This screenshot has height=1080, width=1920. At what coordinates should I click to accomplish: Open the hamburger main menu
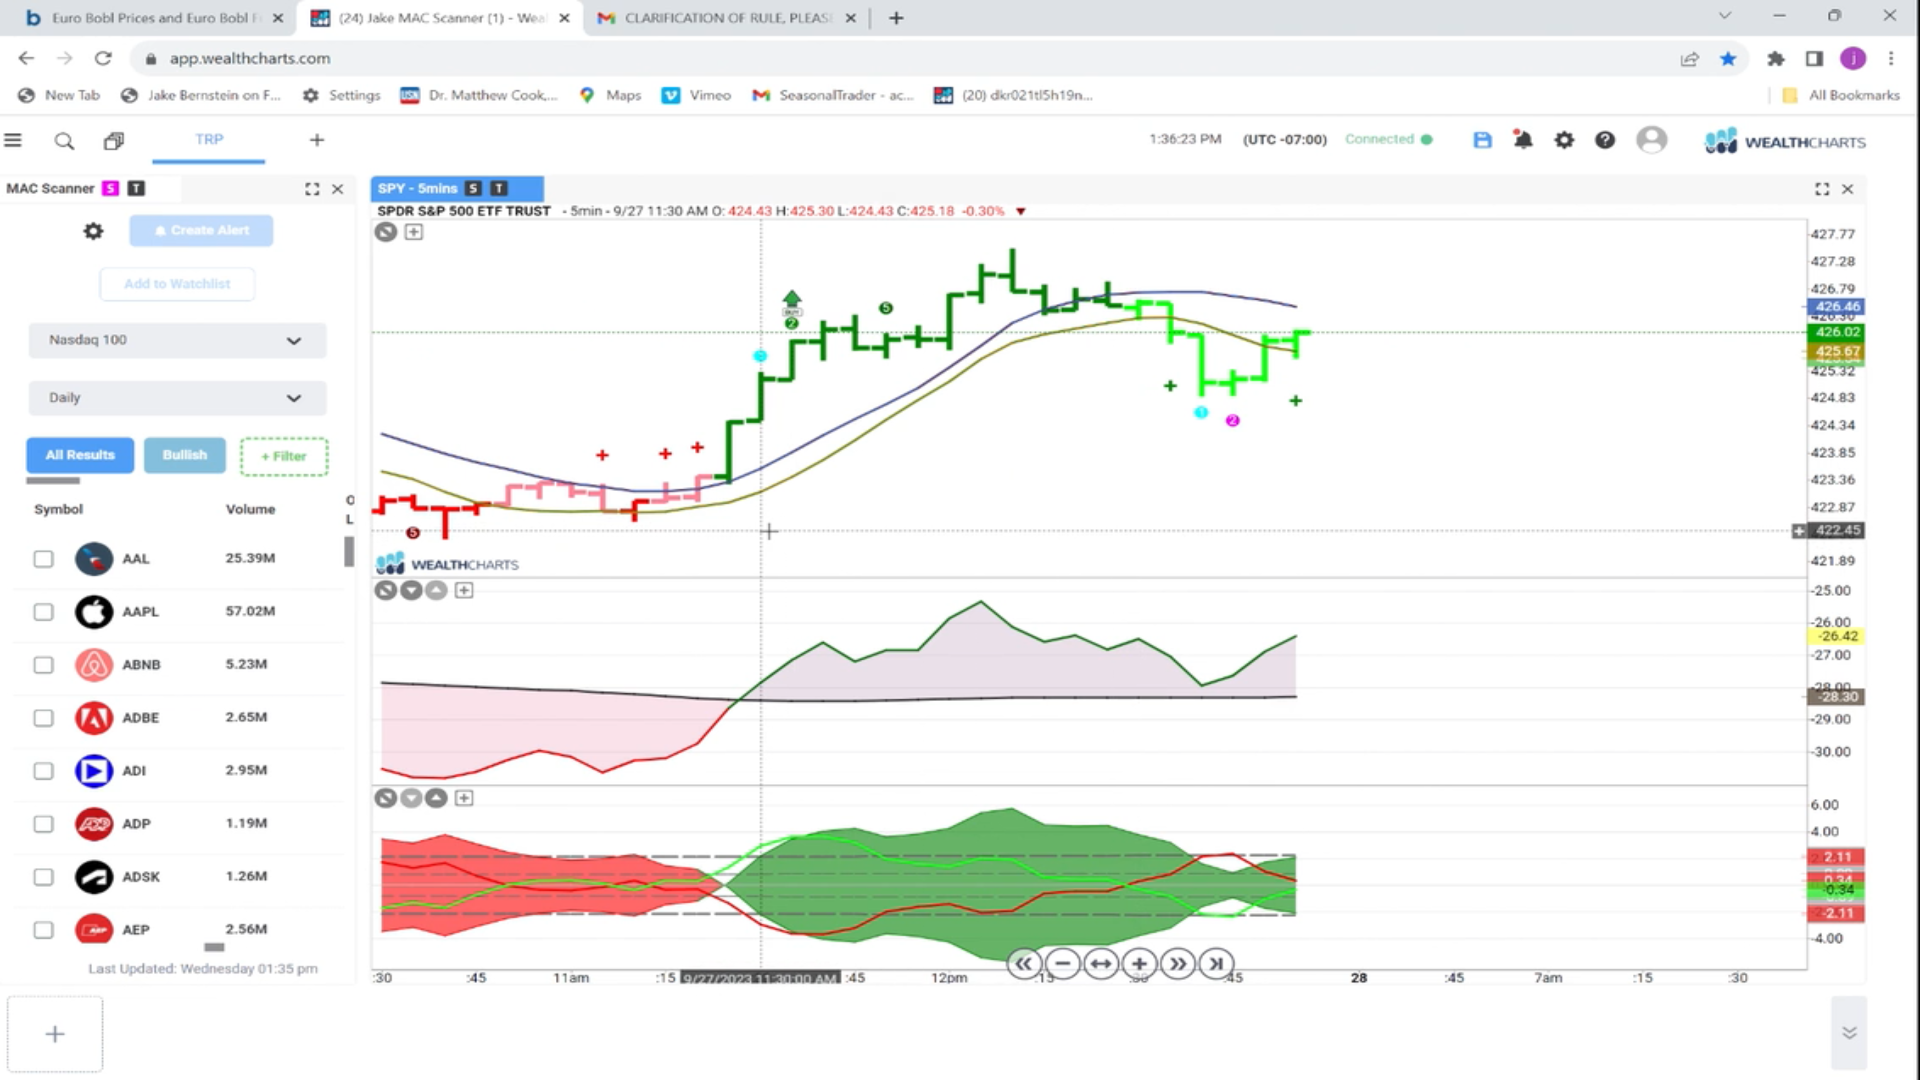[13, 140]
